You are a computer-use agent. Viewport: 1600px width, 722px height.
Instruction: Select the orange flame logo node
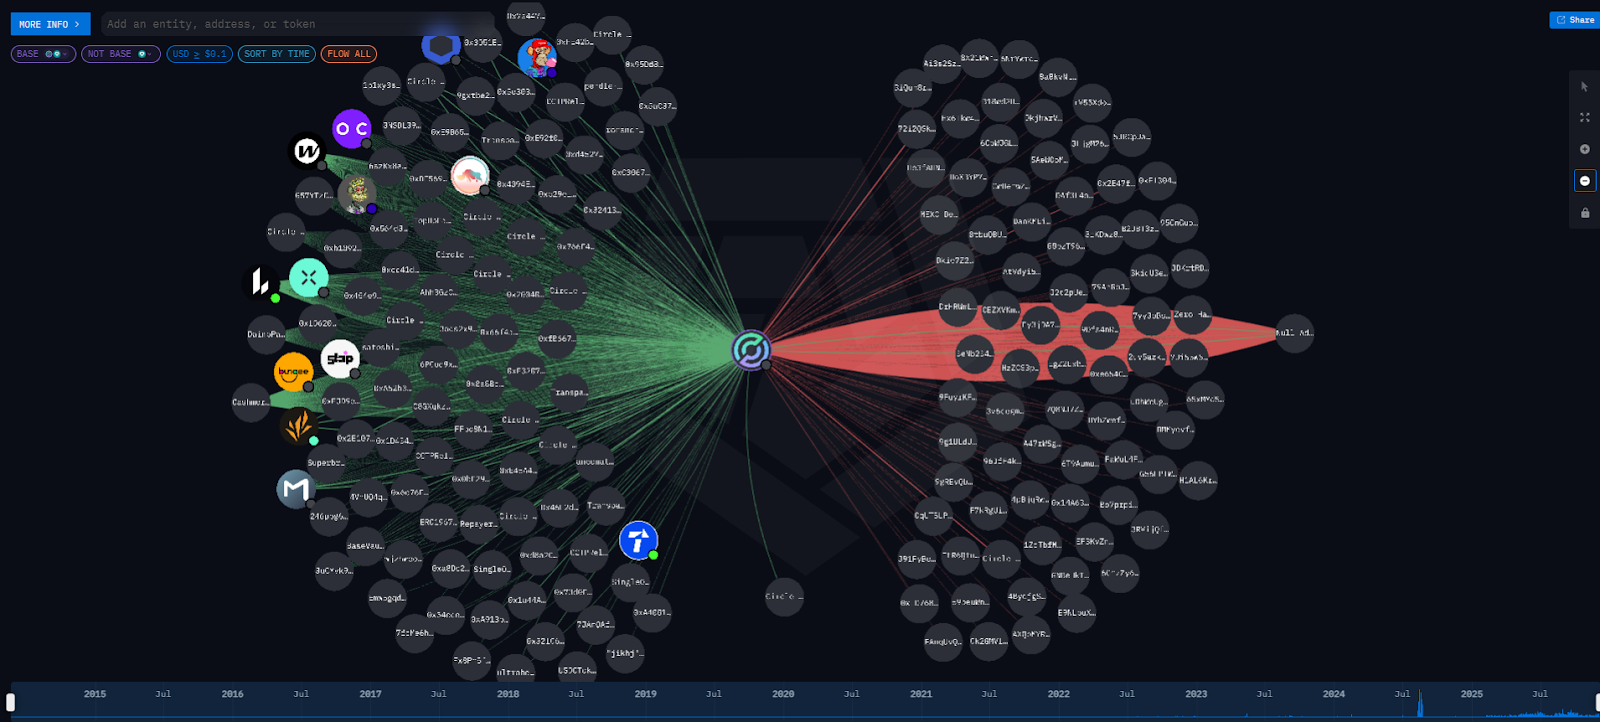299,426
